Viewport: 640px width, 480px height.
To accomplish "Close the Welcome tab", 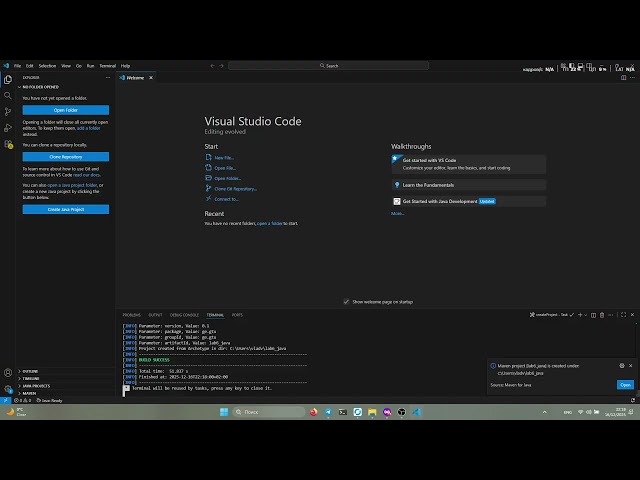I will (x=151, y=77).
